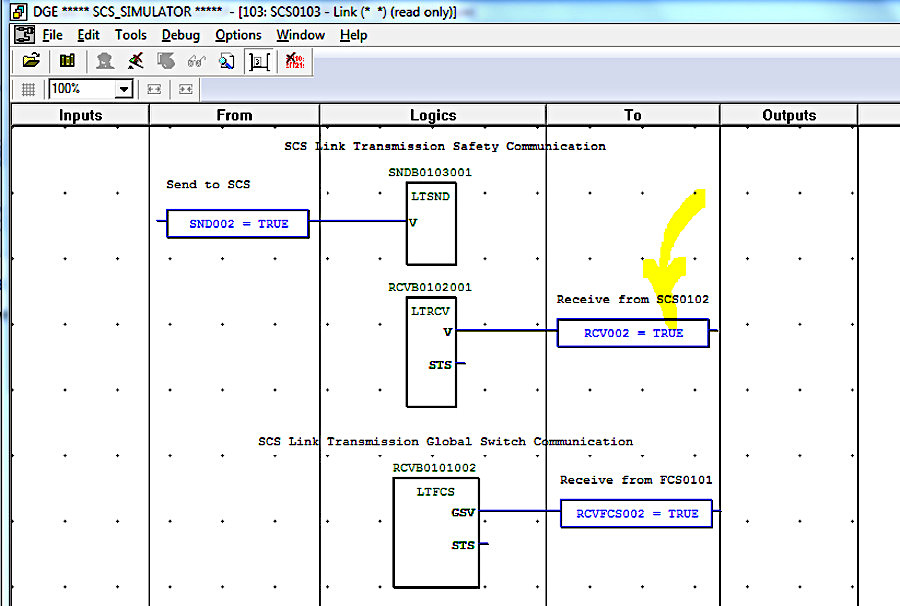Click the red-crossed pencil toolbar icon
The image size is (900, 606).
coord(135,60)
